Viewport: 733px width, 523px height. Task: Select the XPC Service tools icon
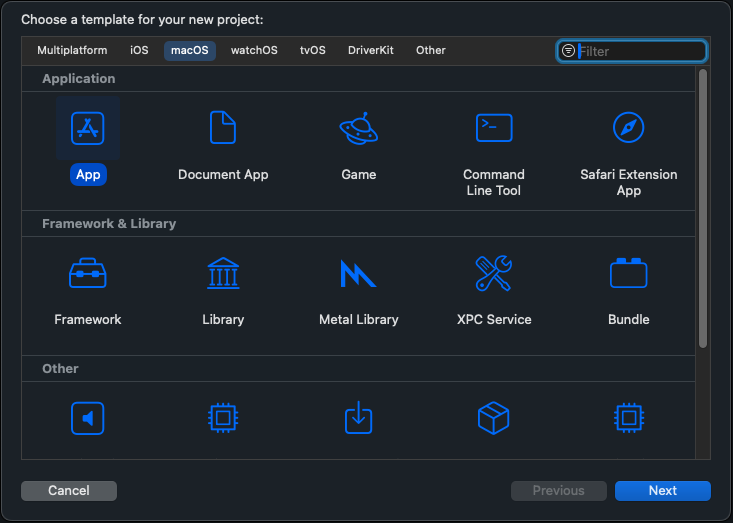494,273
